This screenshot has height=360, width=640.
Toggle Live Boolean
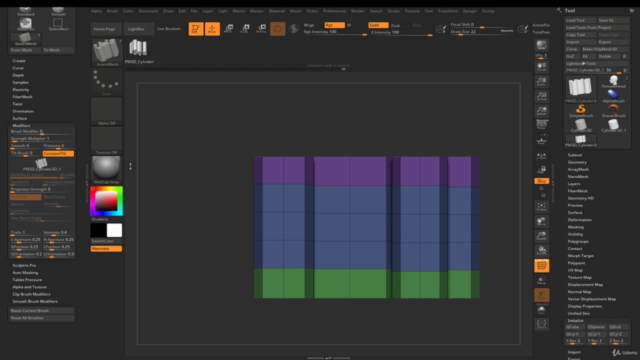coord(169,29)
